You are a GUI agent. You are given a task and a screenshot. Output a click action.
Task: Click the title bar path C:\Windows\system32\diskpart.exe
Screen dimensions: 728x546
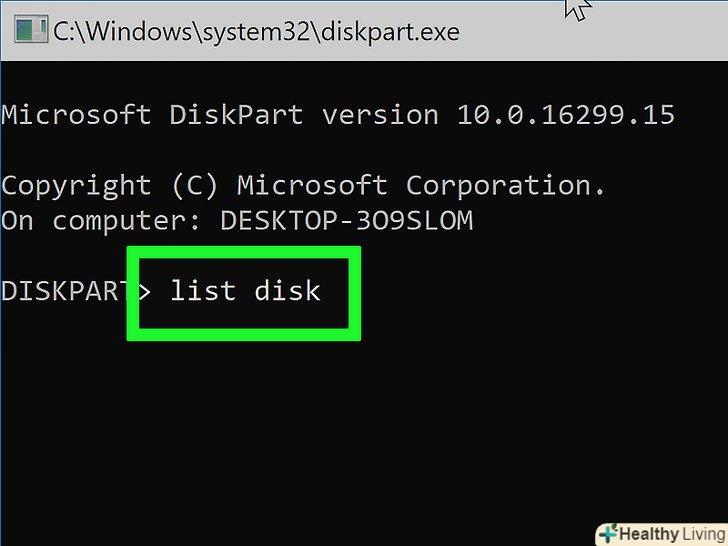click(257, 31)
